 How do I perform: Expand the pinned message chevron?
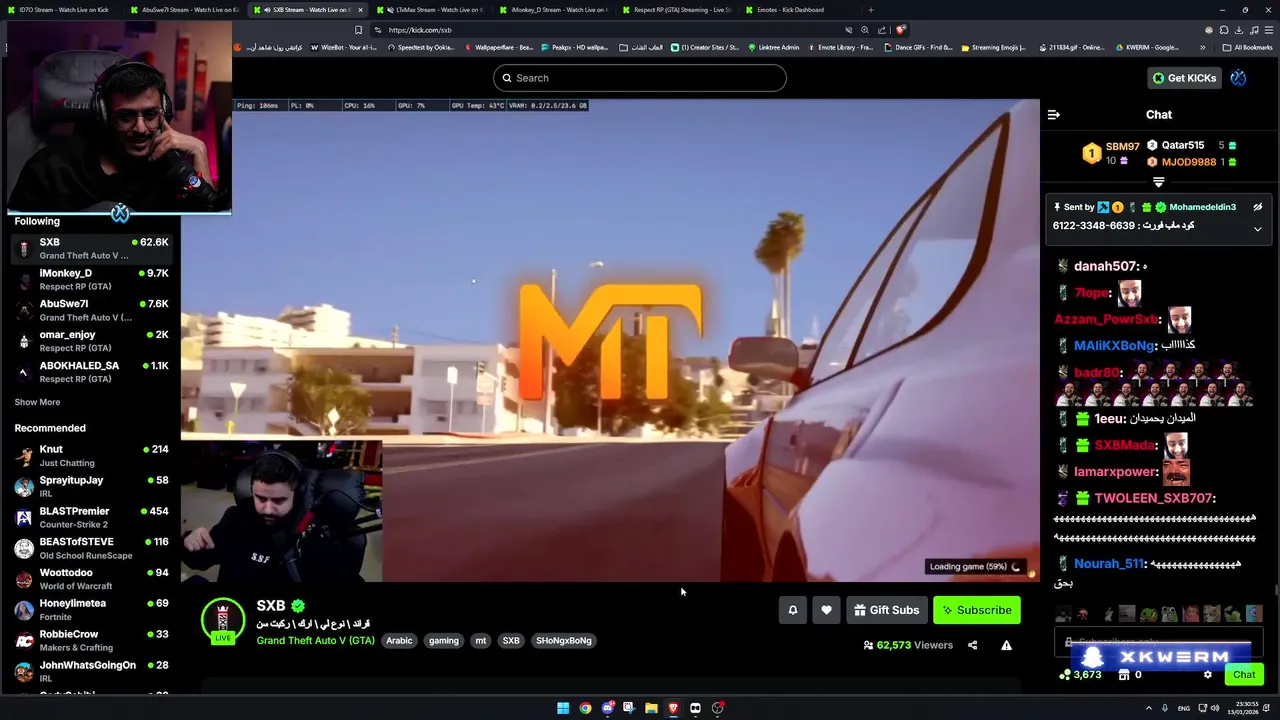[x=1257, y=229]
